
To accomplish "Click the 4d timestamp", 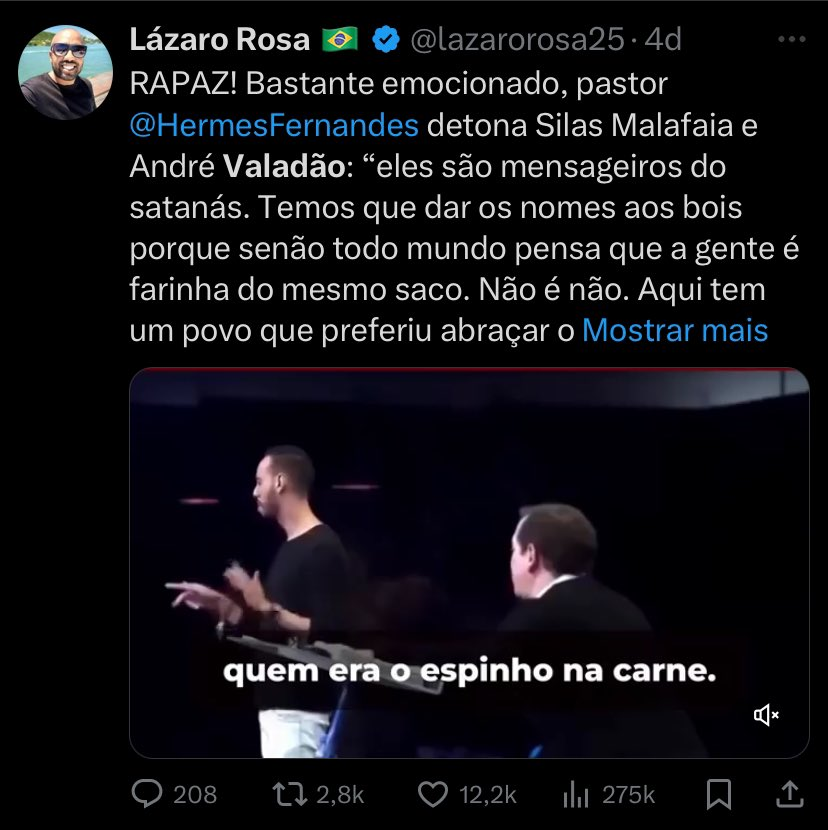I will coord(663,40).
